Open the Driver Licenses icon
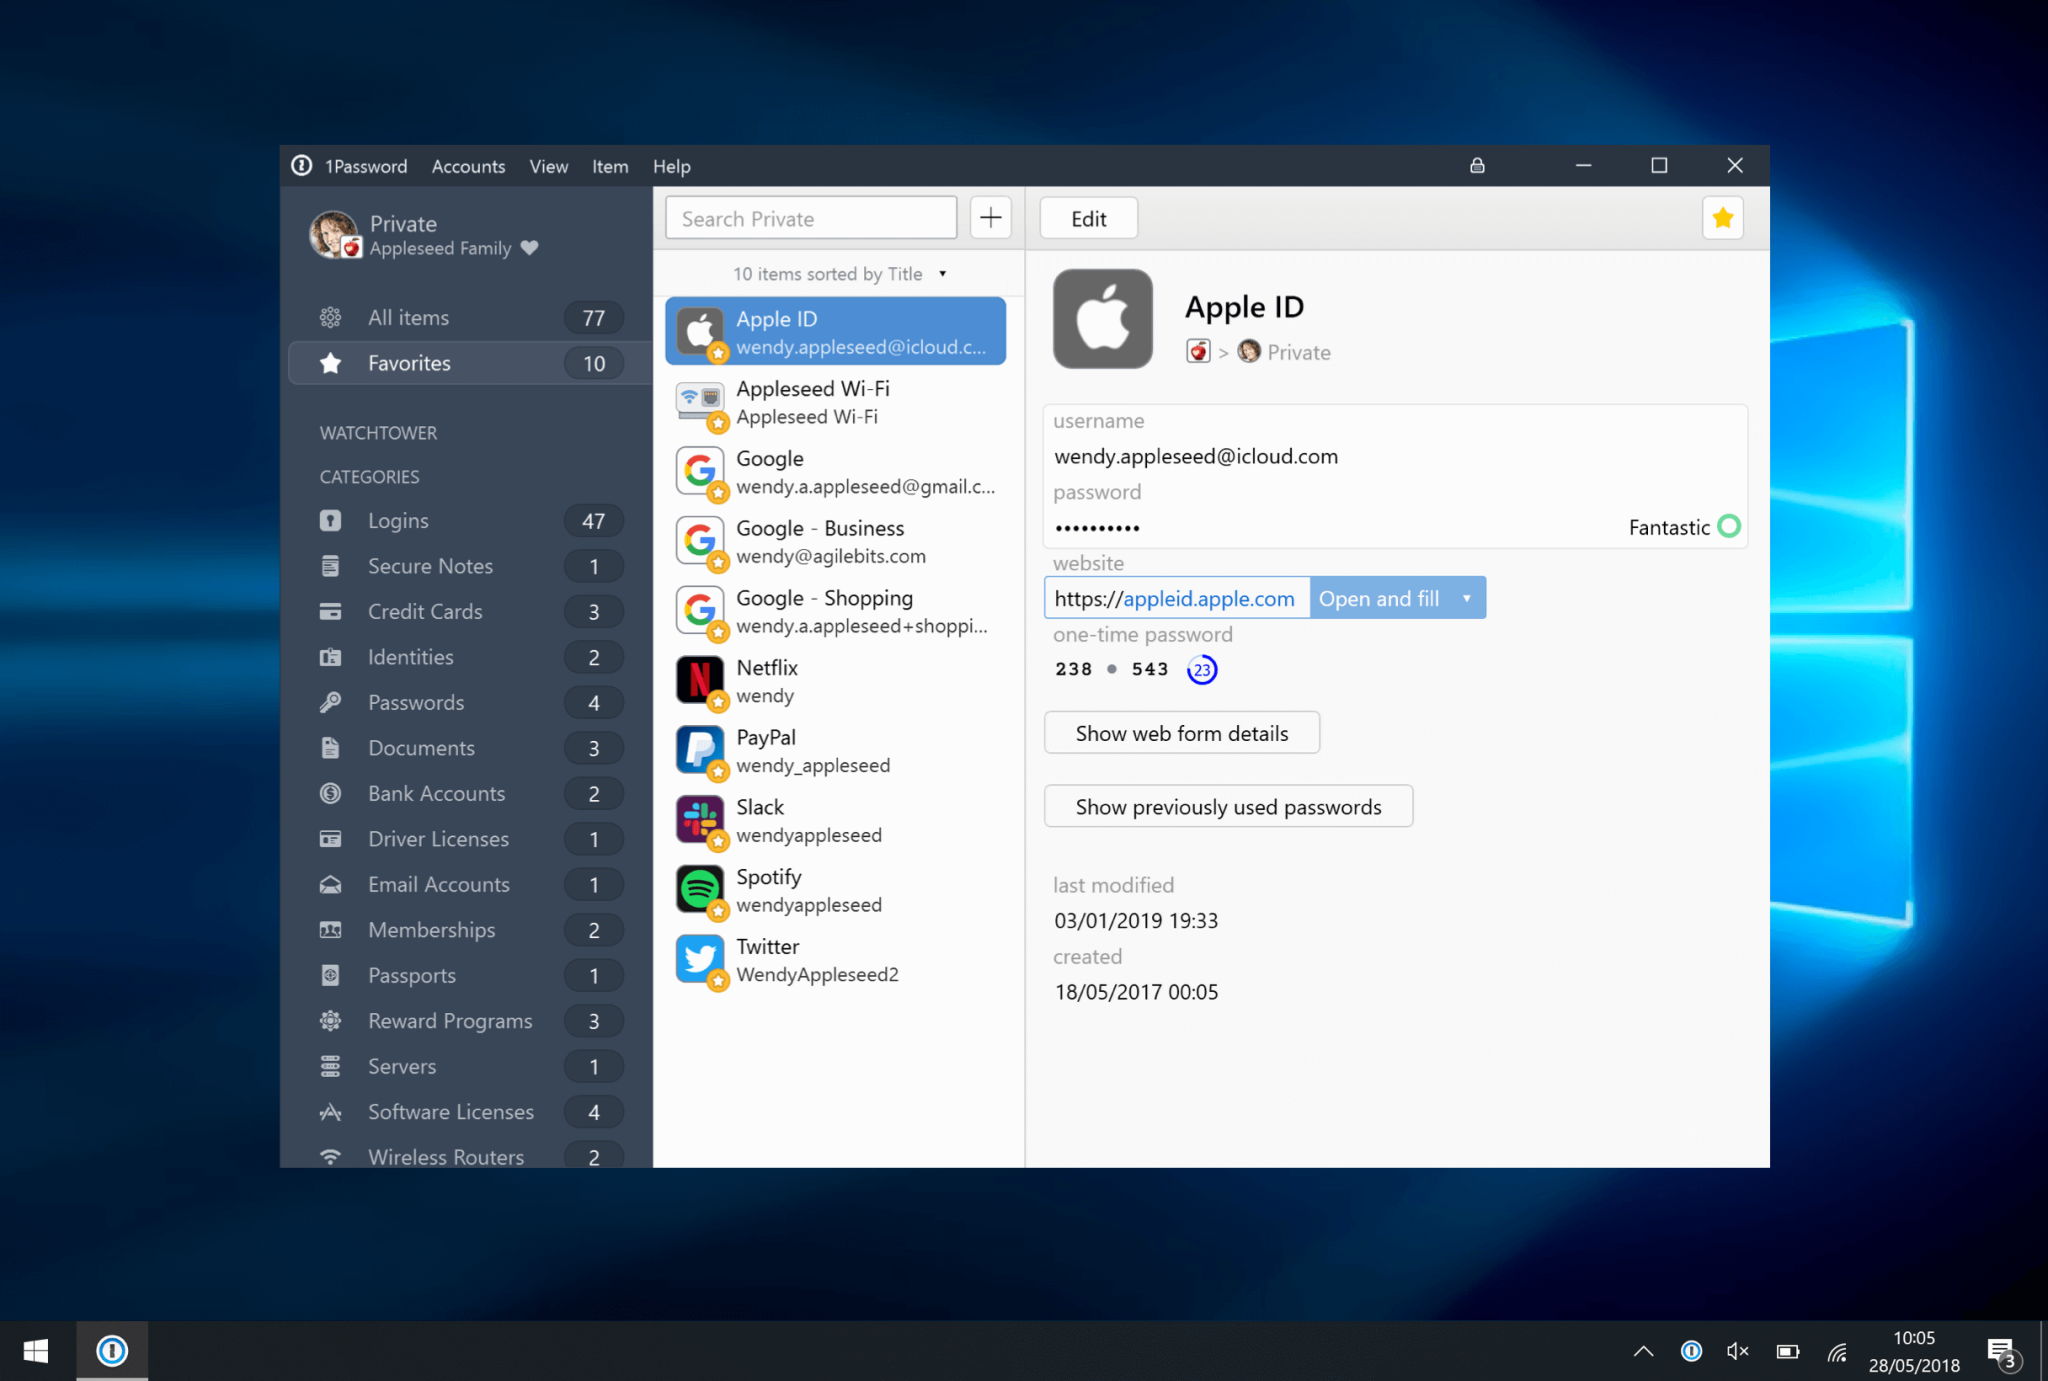 [330, 839]
